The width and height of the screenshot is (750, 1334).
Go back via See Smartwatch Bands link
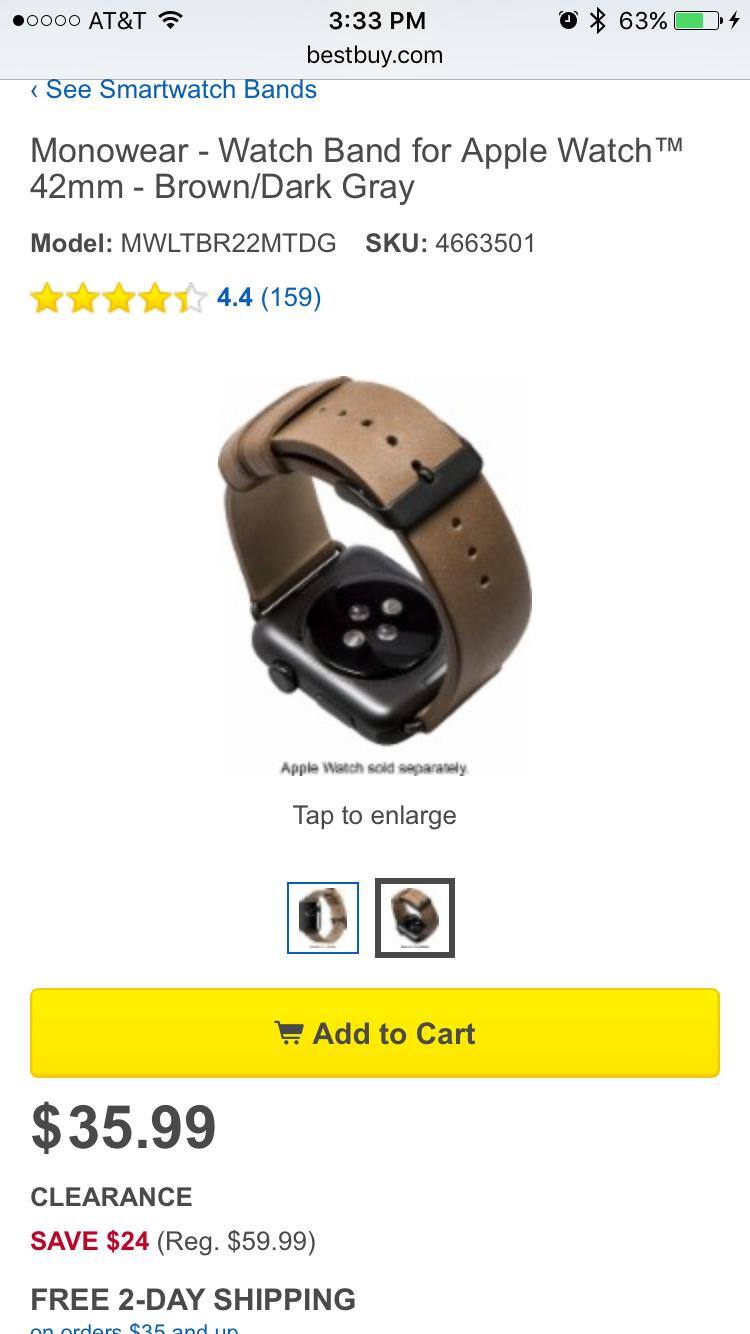[x=173, y=89]
